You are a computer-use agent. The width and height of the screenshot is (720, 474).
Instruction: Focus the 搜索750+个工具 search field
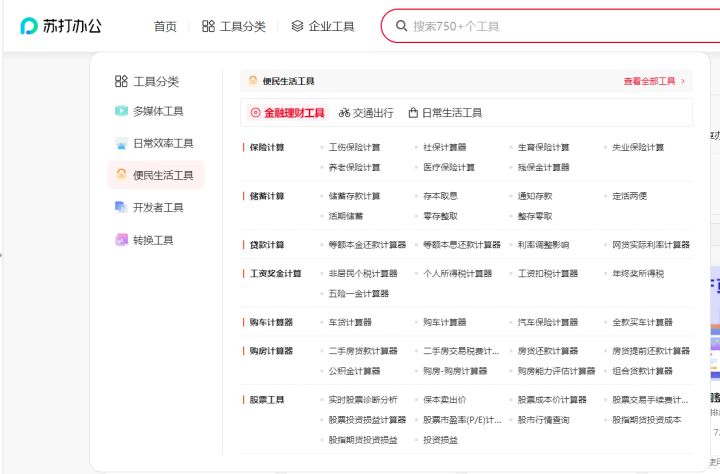point(551,26)
